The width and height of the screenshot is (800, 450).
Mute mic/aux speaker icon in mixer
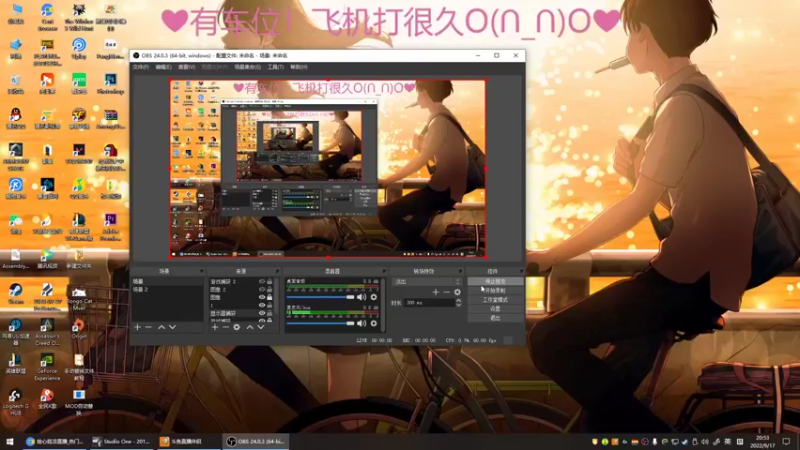362,323
